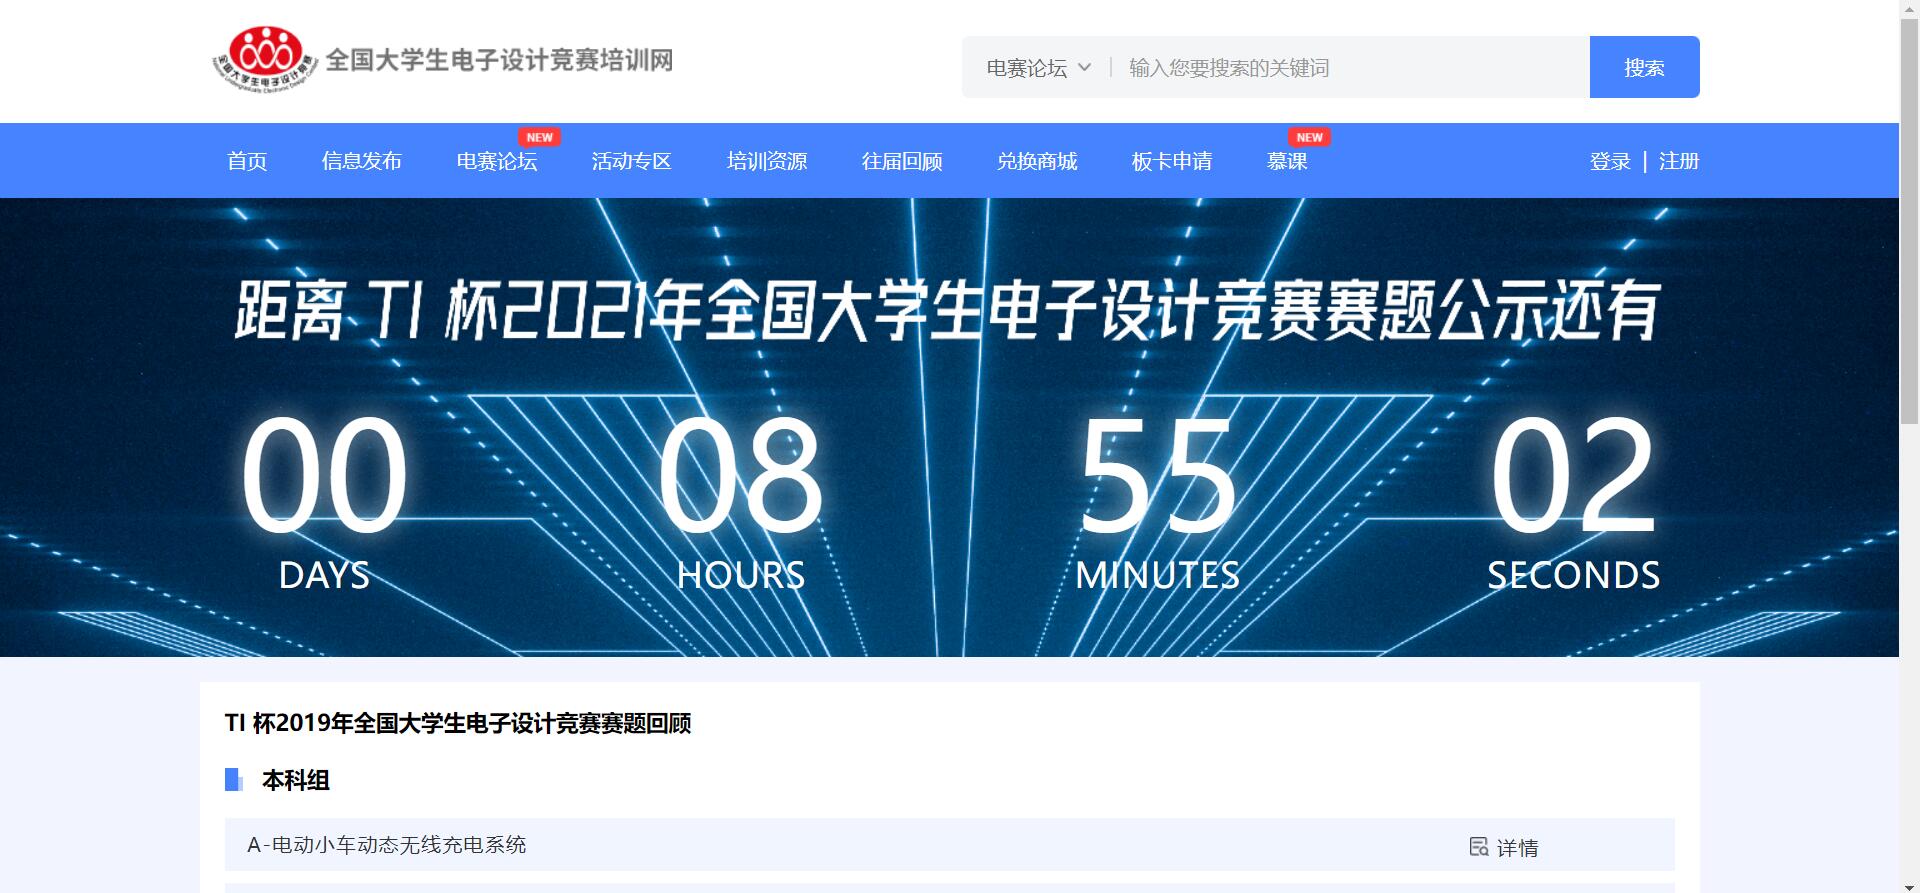1920x893 pixels.
Task: Click the 全国大学生电子设计竞赛培训网 site title
Action: [x=499, y=60]
